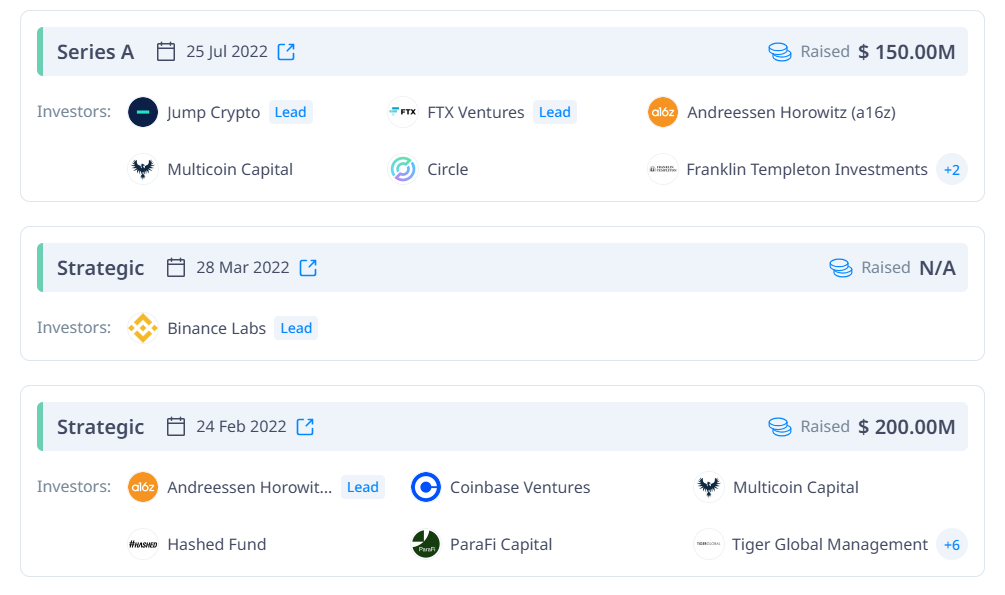Click the Circle investor logo
The width and height of the screenshot is (1005, 595).
(x=403, y=169)
